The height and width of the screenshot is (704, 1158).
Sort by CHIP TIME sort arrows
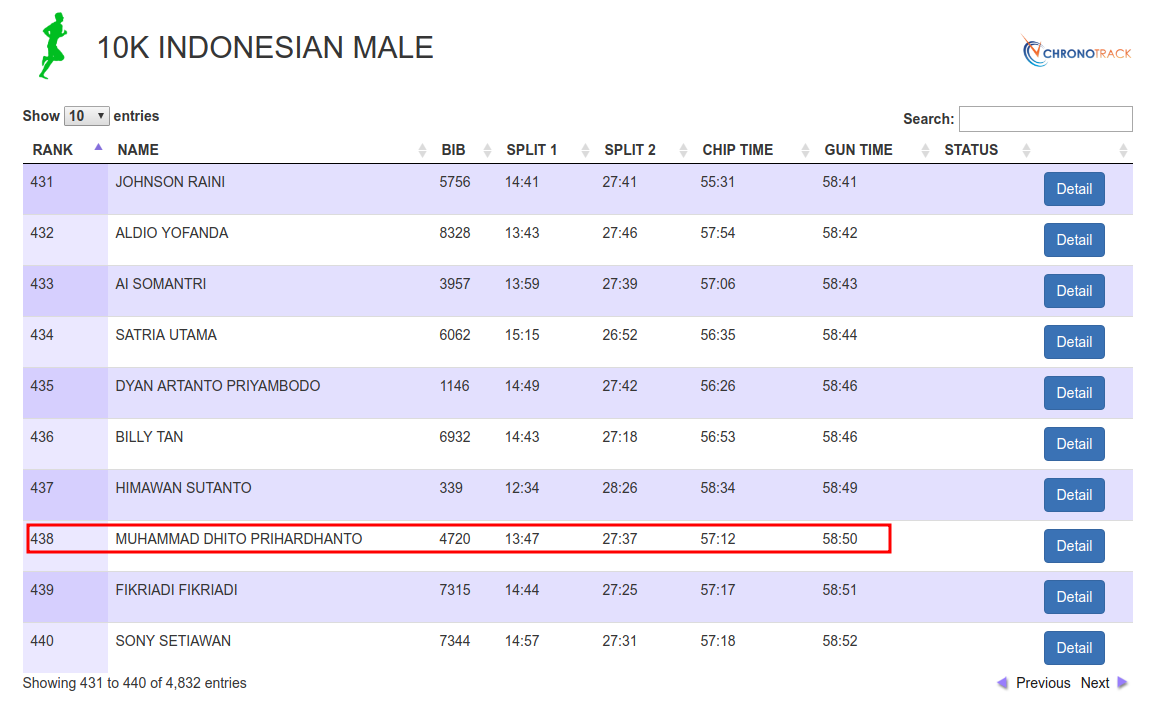[805, 149]
